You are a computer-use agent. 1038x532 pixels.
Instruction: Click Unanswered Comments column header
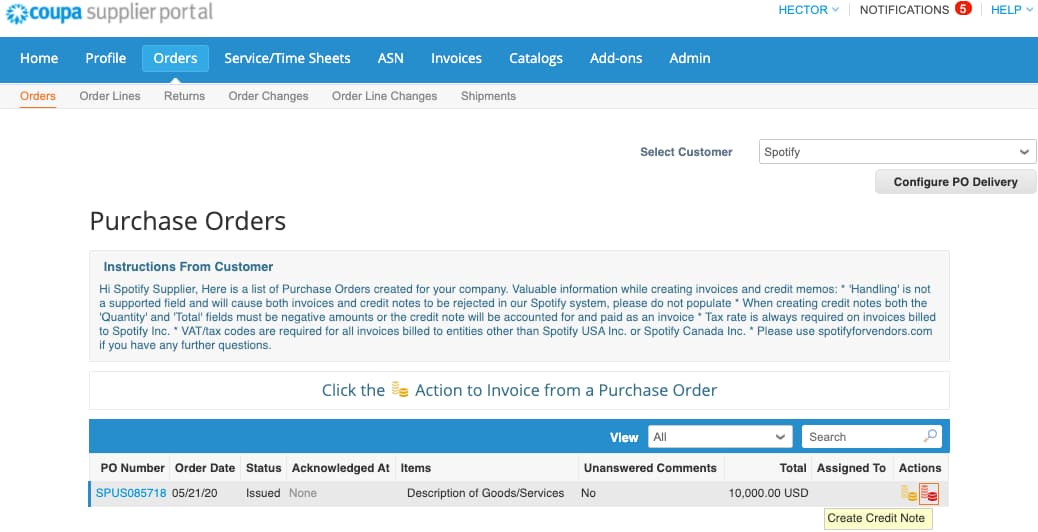(650, 468)
